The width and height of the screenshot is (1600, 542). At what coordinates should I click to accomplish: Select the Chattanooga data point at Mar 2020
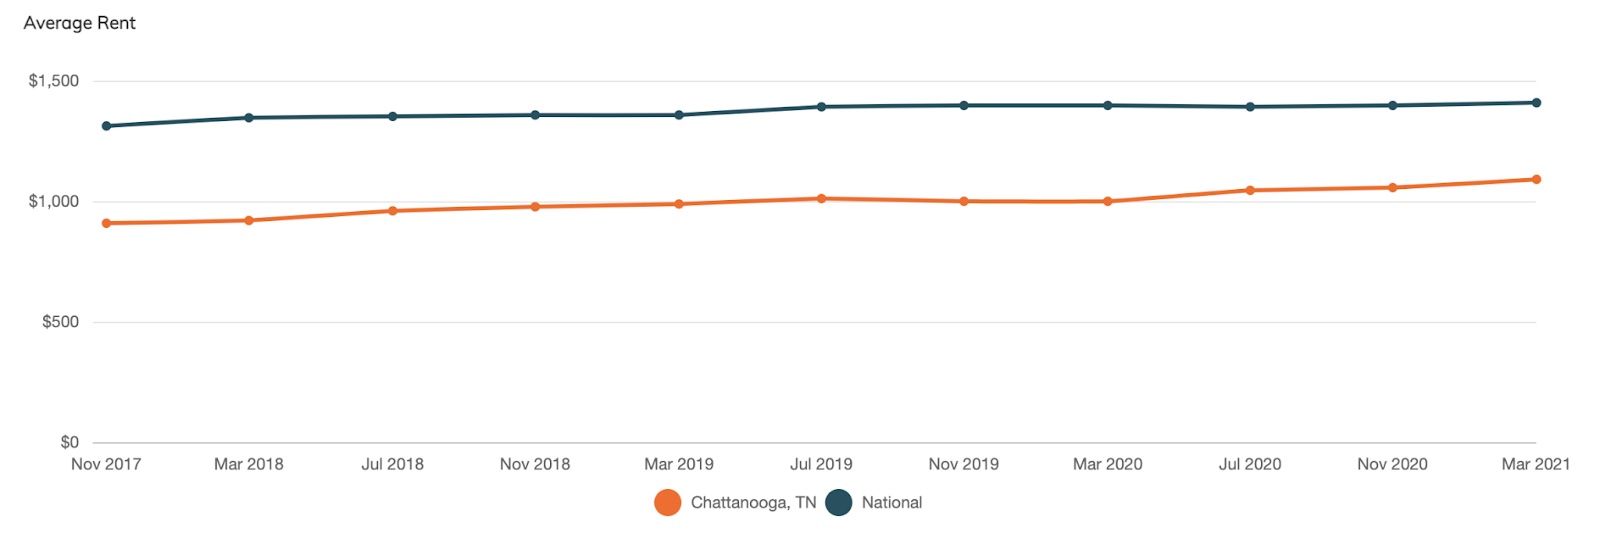[x=1108, y=202]
